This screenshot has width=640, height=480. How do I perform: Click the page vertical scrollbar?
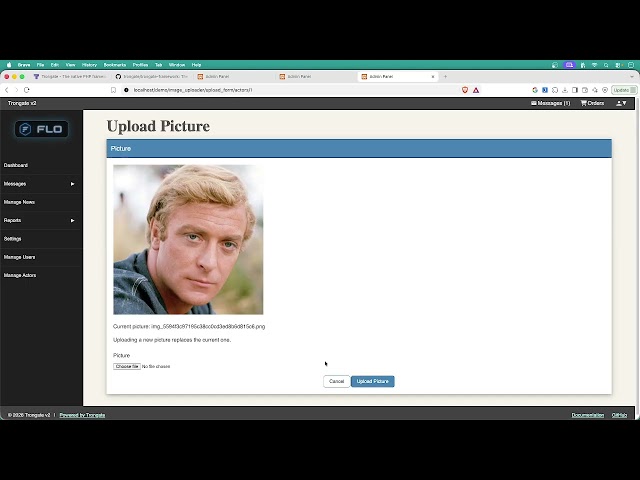coord(638,257)
